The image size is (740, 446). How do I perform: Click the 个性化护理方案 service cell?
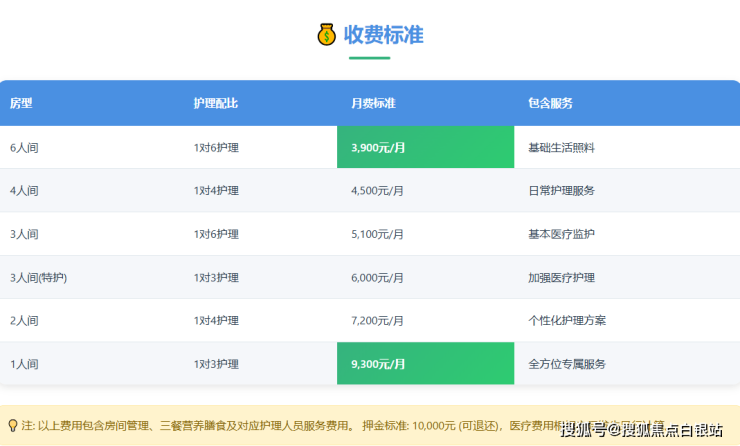(x=567, y=321)
